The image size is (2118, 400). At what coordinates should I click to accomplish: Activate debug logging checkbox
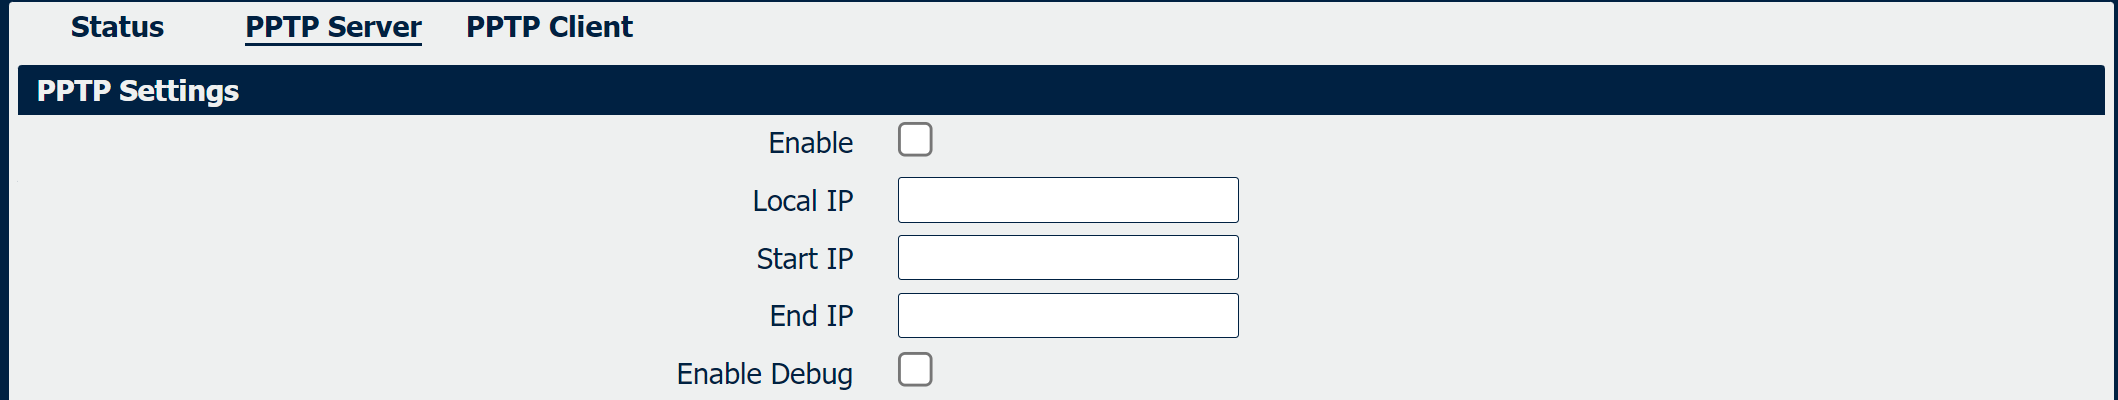(915, 370)
